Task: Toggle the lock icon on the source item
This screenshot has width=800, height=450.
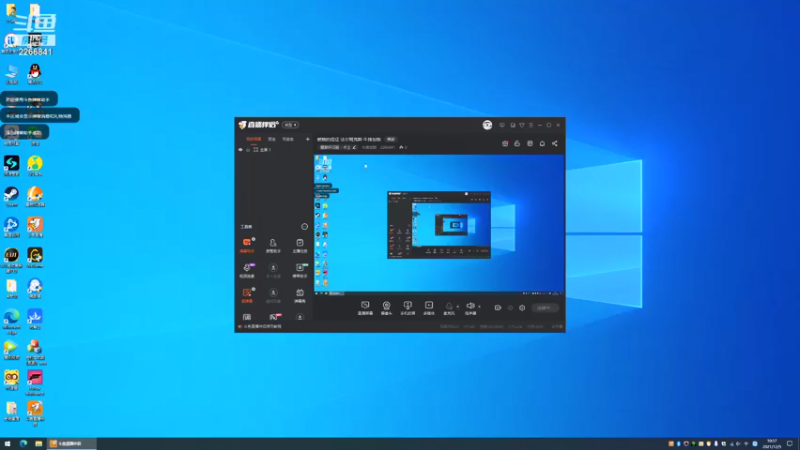Action: (x=248, y=149)
